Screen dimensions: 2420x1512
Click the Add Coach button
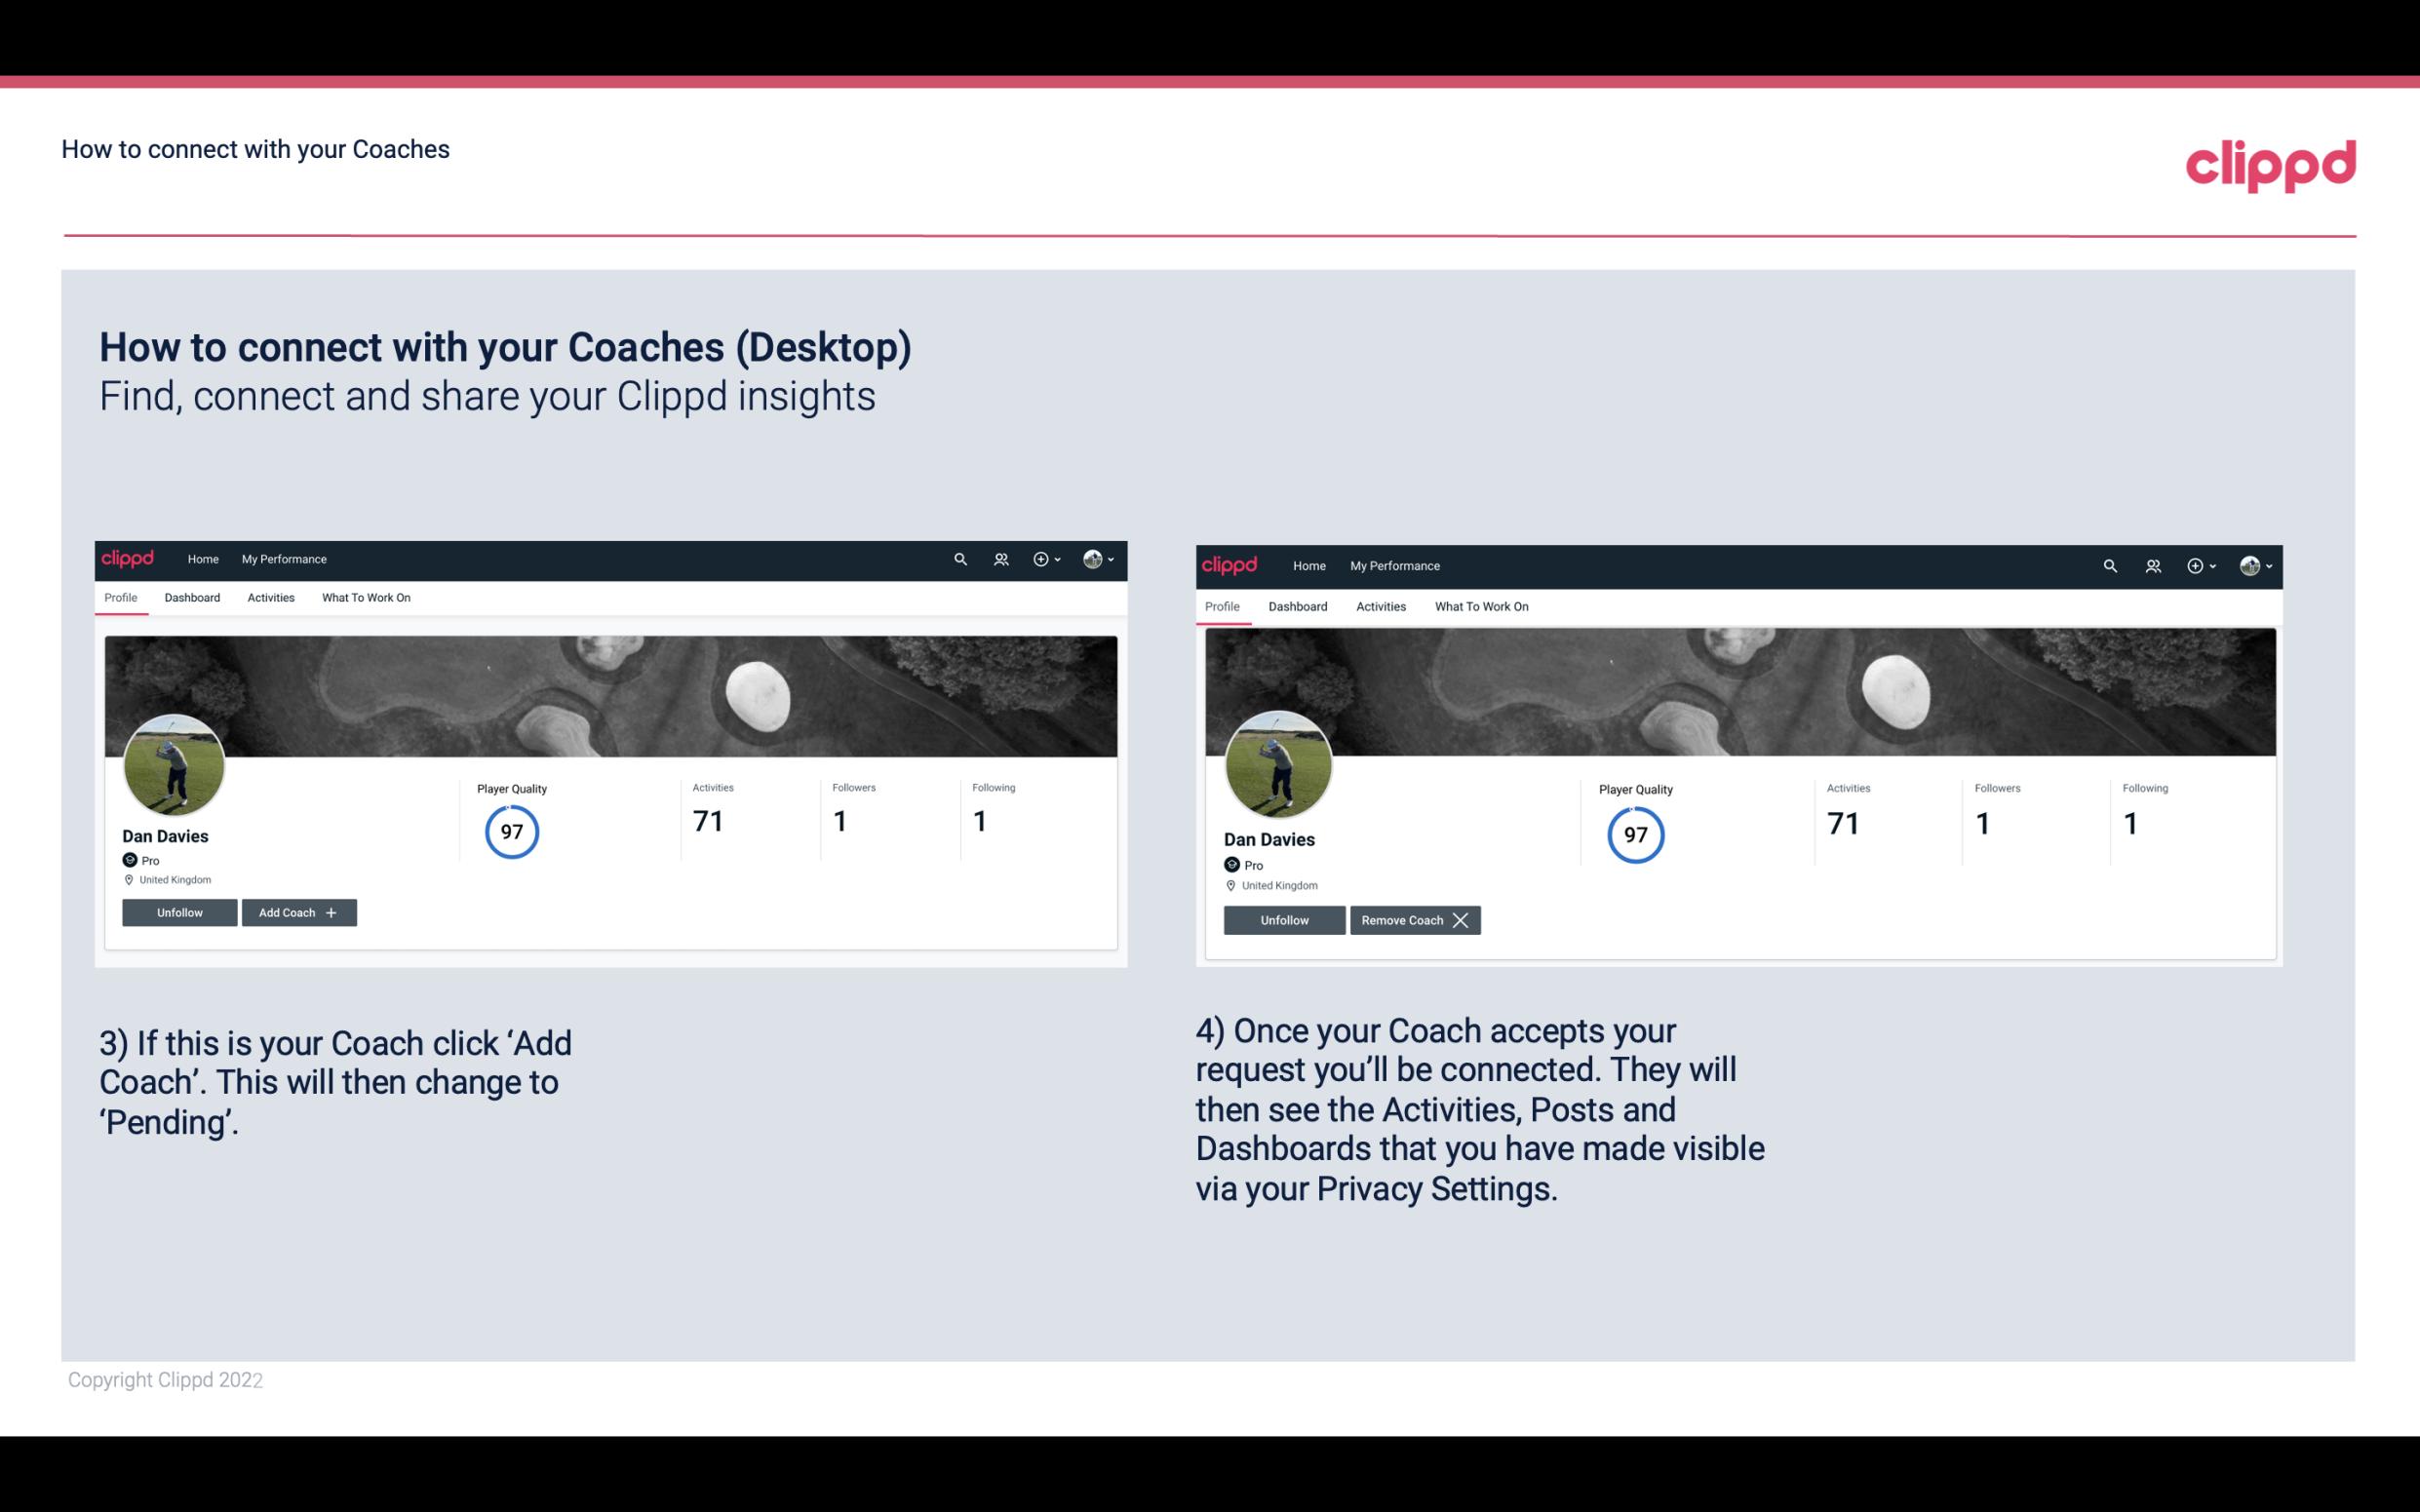point(296,911)
